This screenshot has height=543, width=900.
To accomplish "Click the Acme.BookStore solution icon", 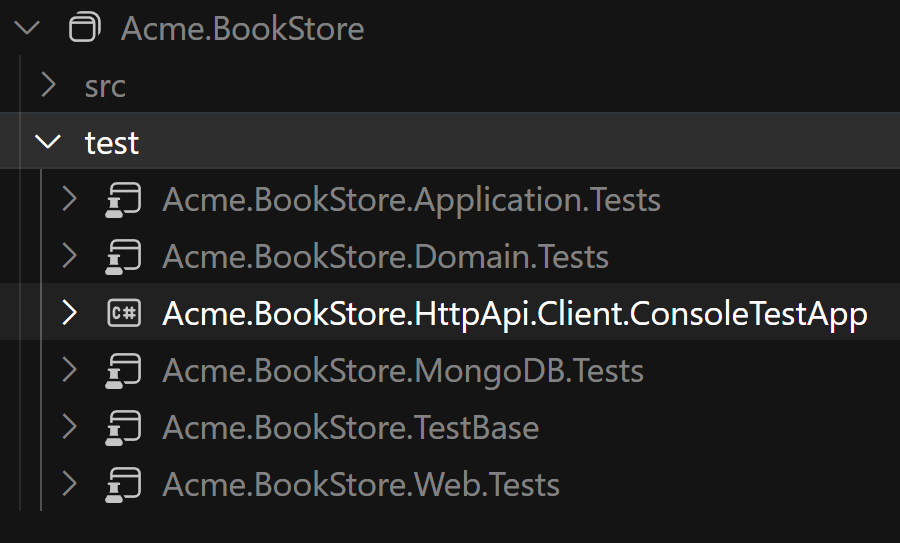I will [x=84, y=28].
